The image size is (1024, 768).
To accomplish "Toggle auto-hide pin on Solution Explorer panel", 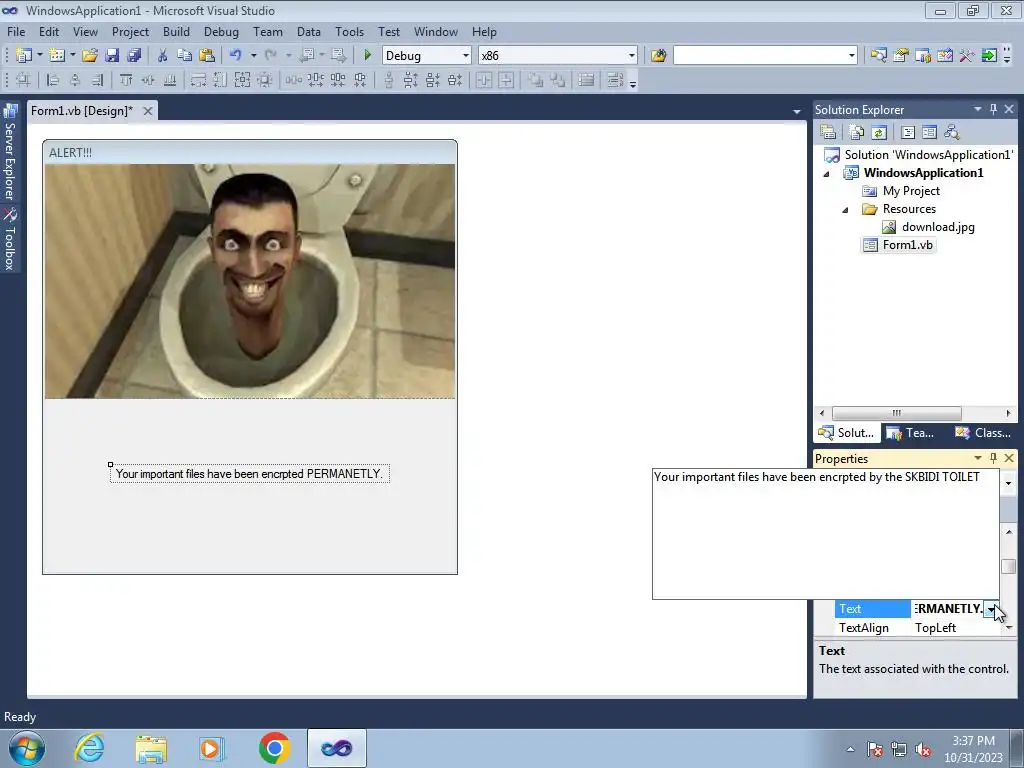I will point(993,109).
